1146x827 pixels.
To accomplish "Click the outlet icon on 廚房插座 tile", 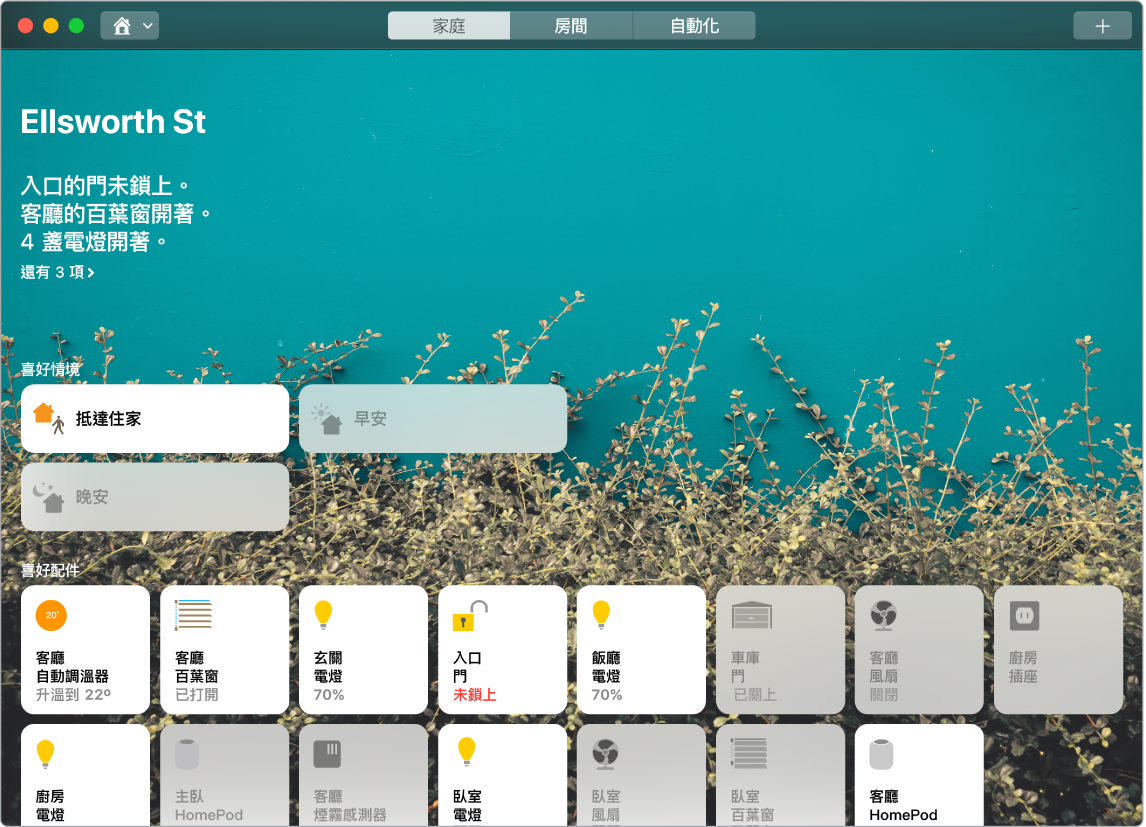I will [x=1024, y=616].
